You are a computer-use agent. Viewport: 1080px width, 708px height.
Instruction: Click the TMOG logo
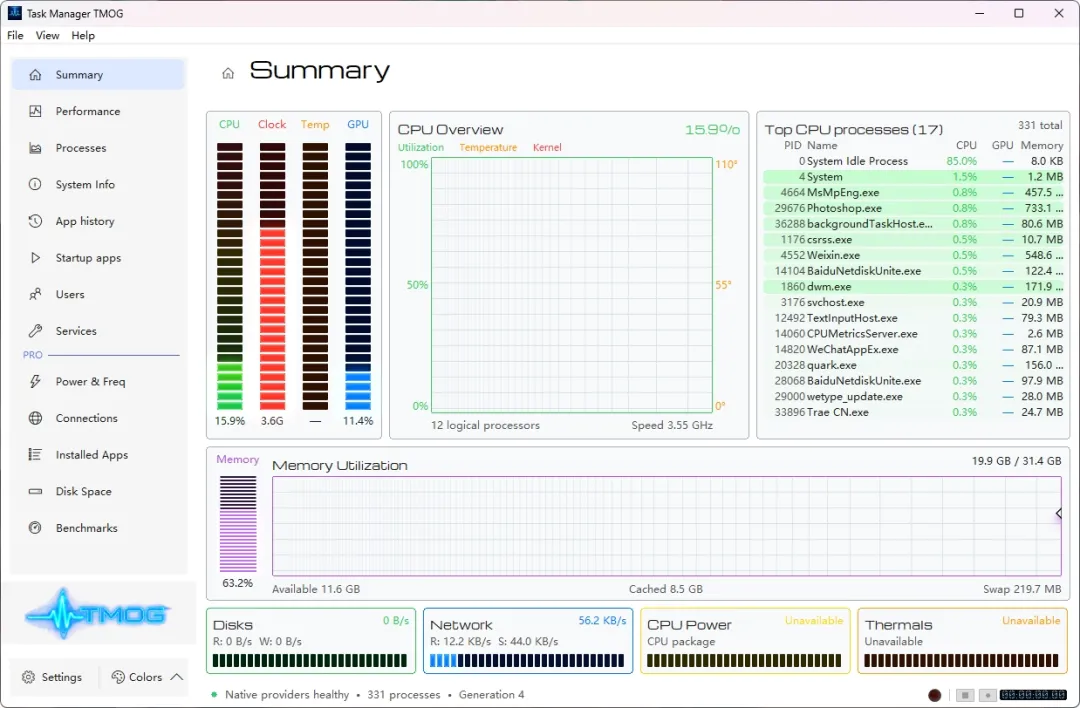pyautogui.click(x=98, y=613)
